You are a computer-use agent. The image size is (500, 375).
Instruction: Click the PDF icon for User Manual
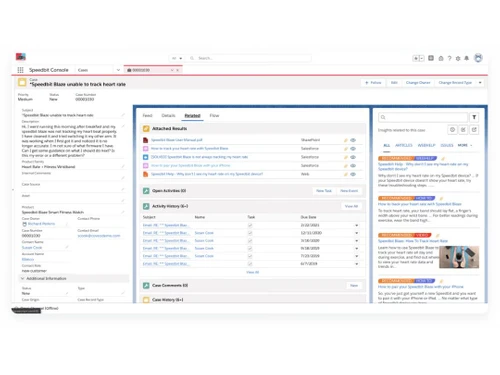coord(145,140)
